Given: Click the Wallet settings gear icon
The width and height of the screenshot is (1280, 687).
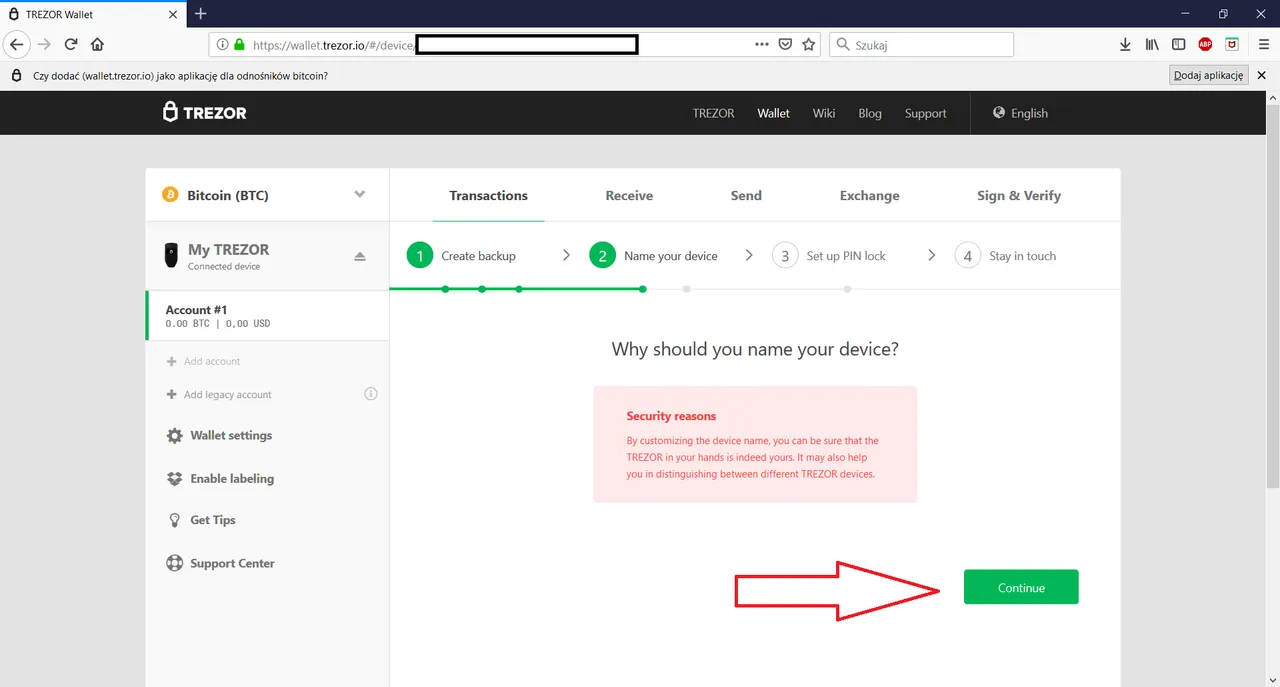Looking at the screenshot, I should click(175, 436).
